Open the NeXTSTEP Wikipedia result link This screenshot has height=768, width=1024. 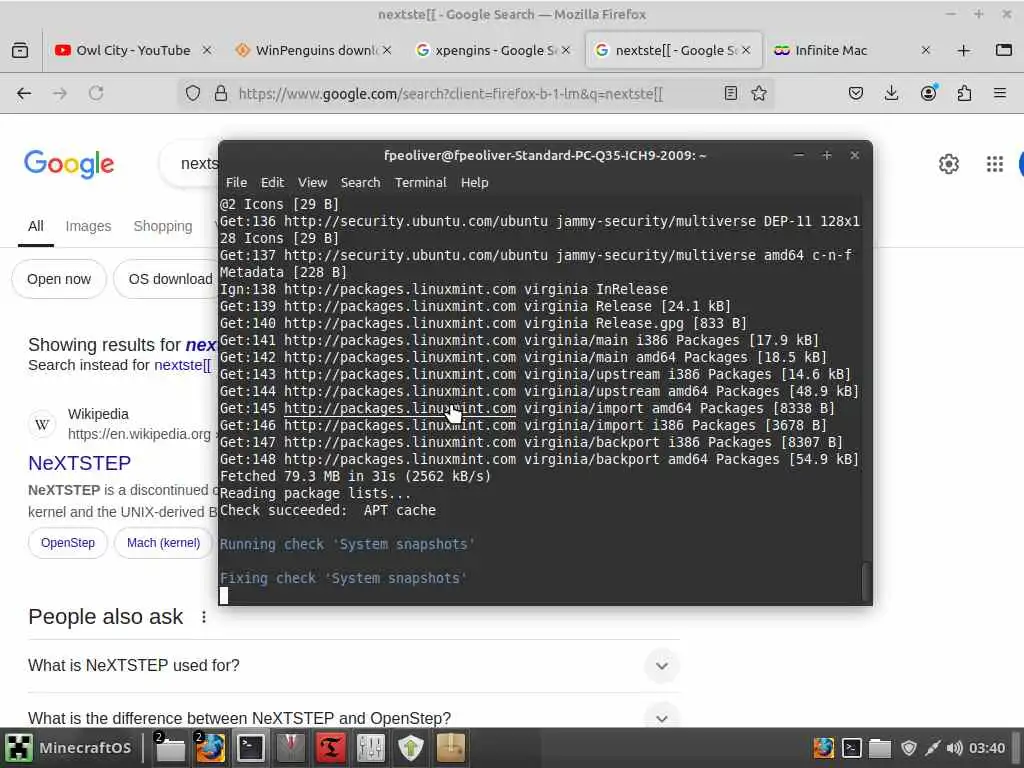[x=80, y=463]
